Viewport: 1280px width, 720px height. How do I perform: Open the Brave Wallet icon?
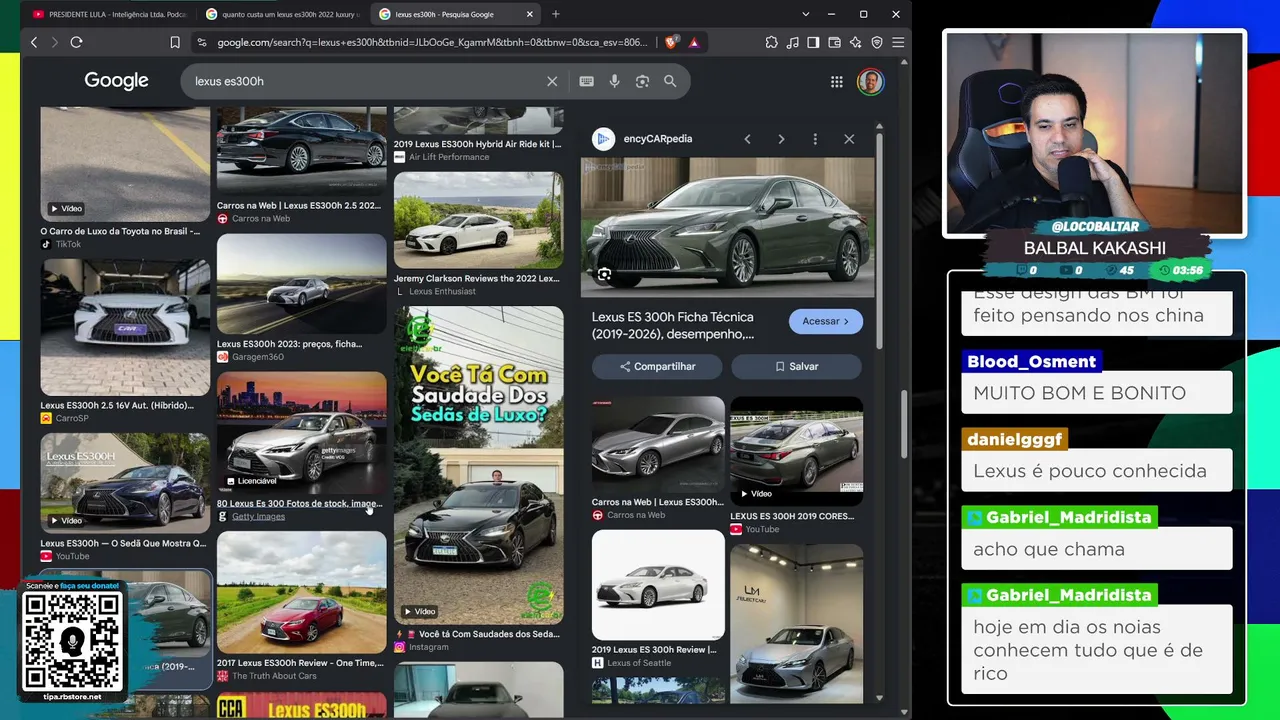coord(835,42)
